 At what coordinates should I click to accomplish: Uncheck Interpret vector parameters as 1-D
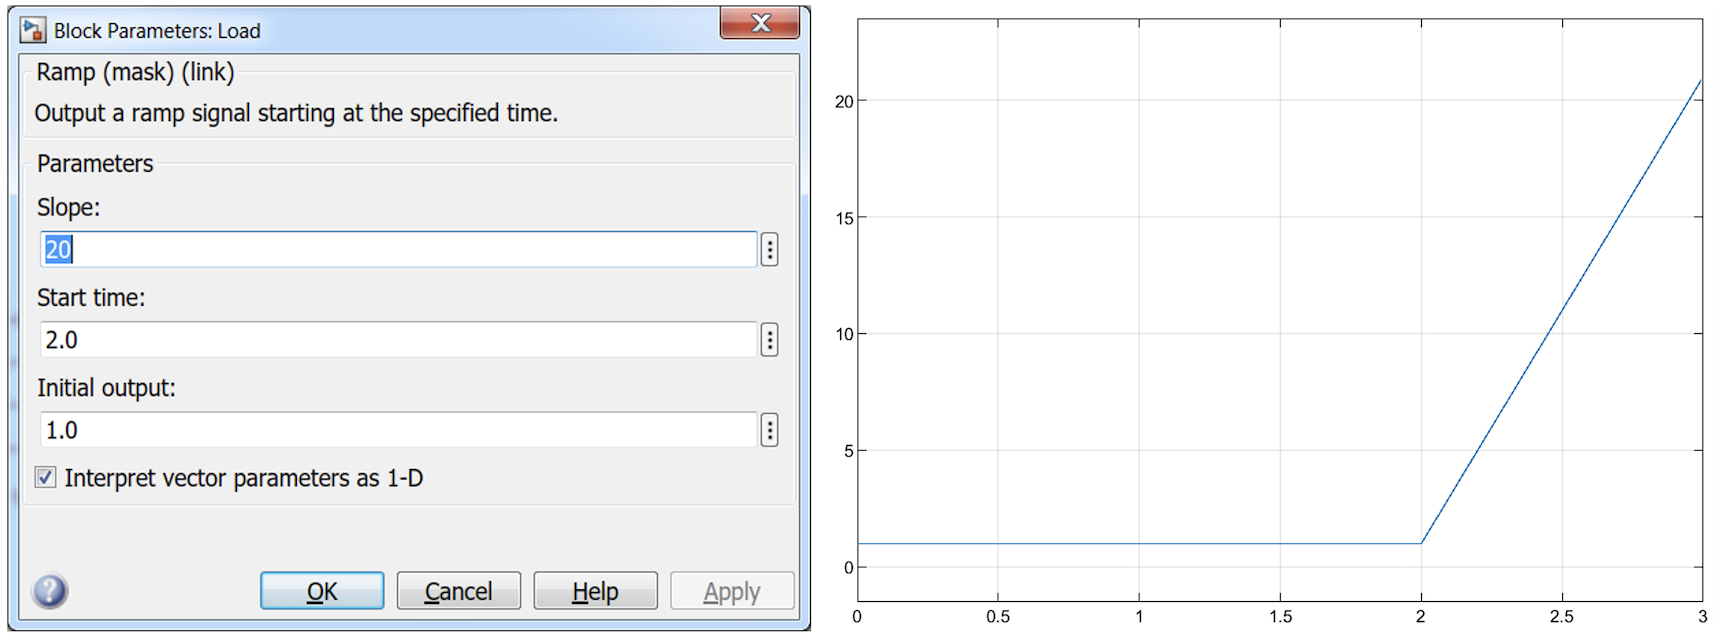pyautogui.click(x=46, y=478)
